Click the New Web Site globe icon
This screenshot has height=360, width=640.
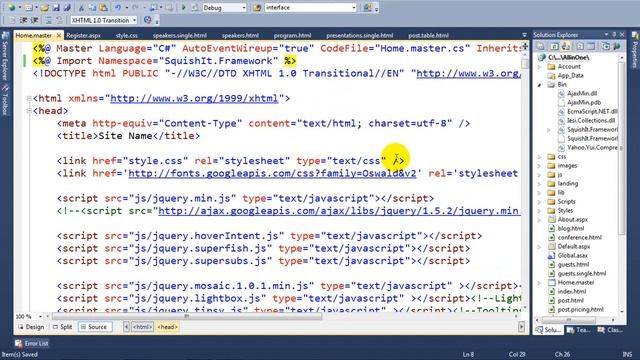click(x=11, y=7)
